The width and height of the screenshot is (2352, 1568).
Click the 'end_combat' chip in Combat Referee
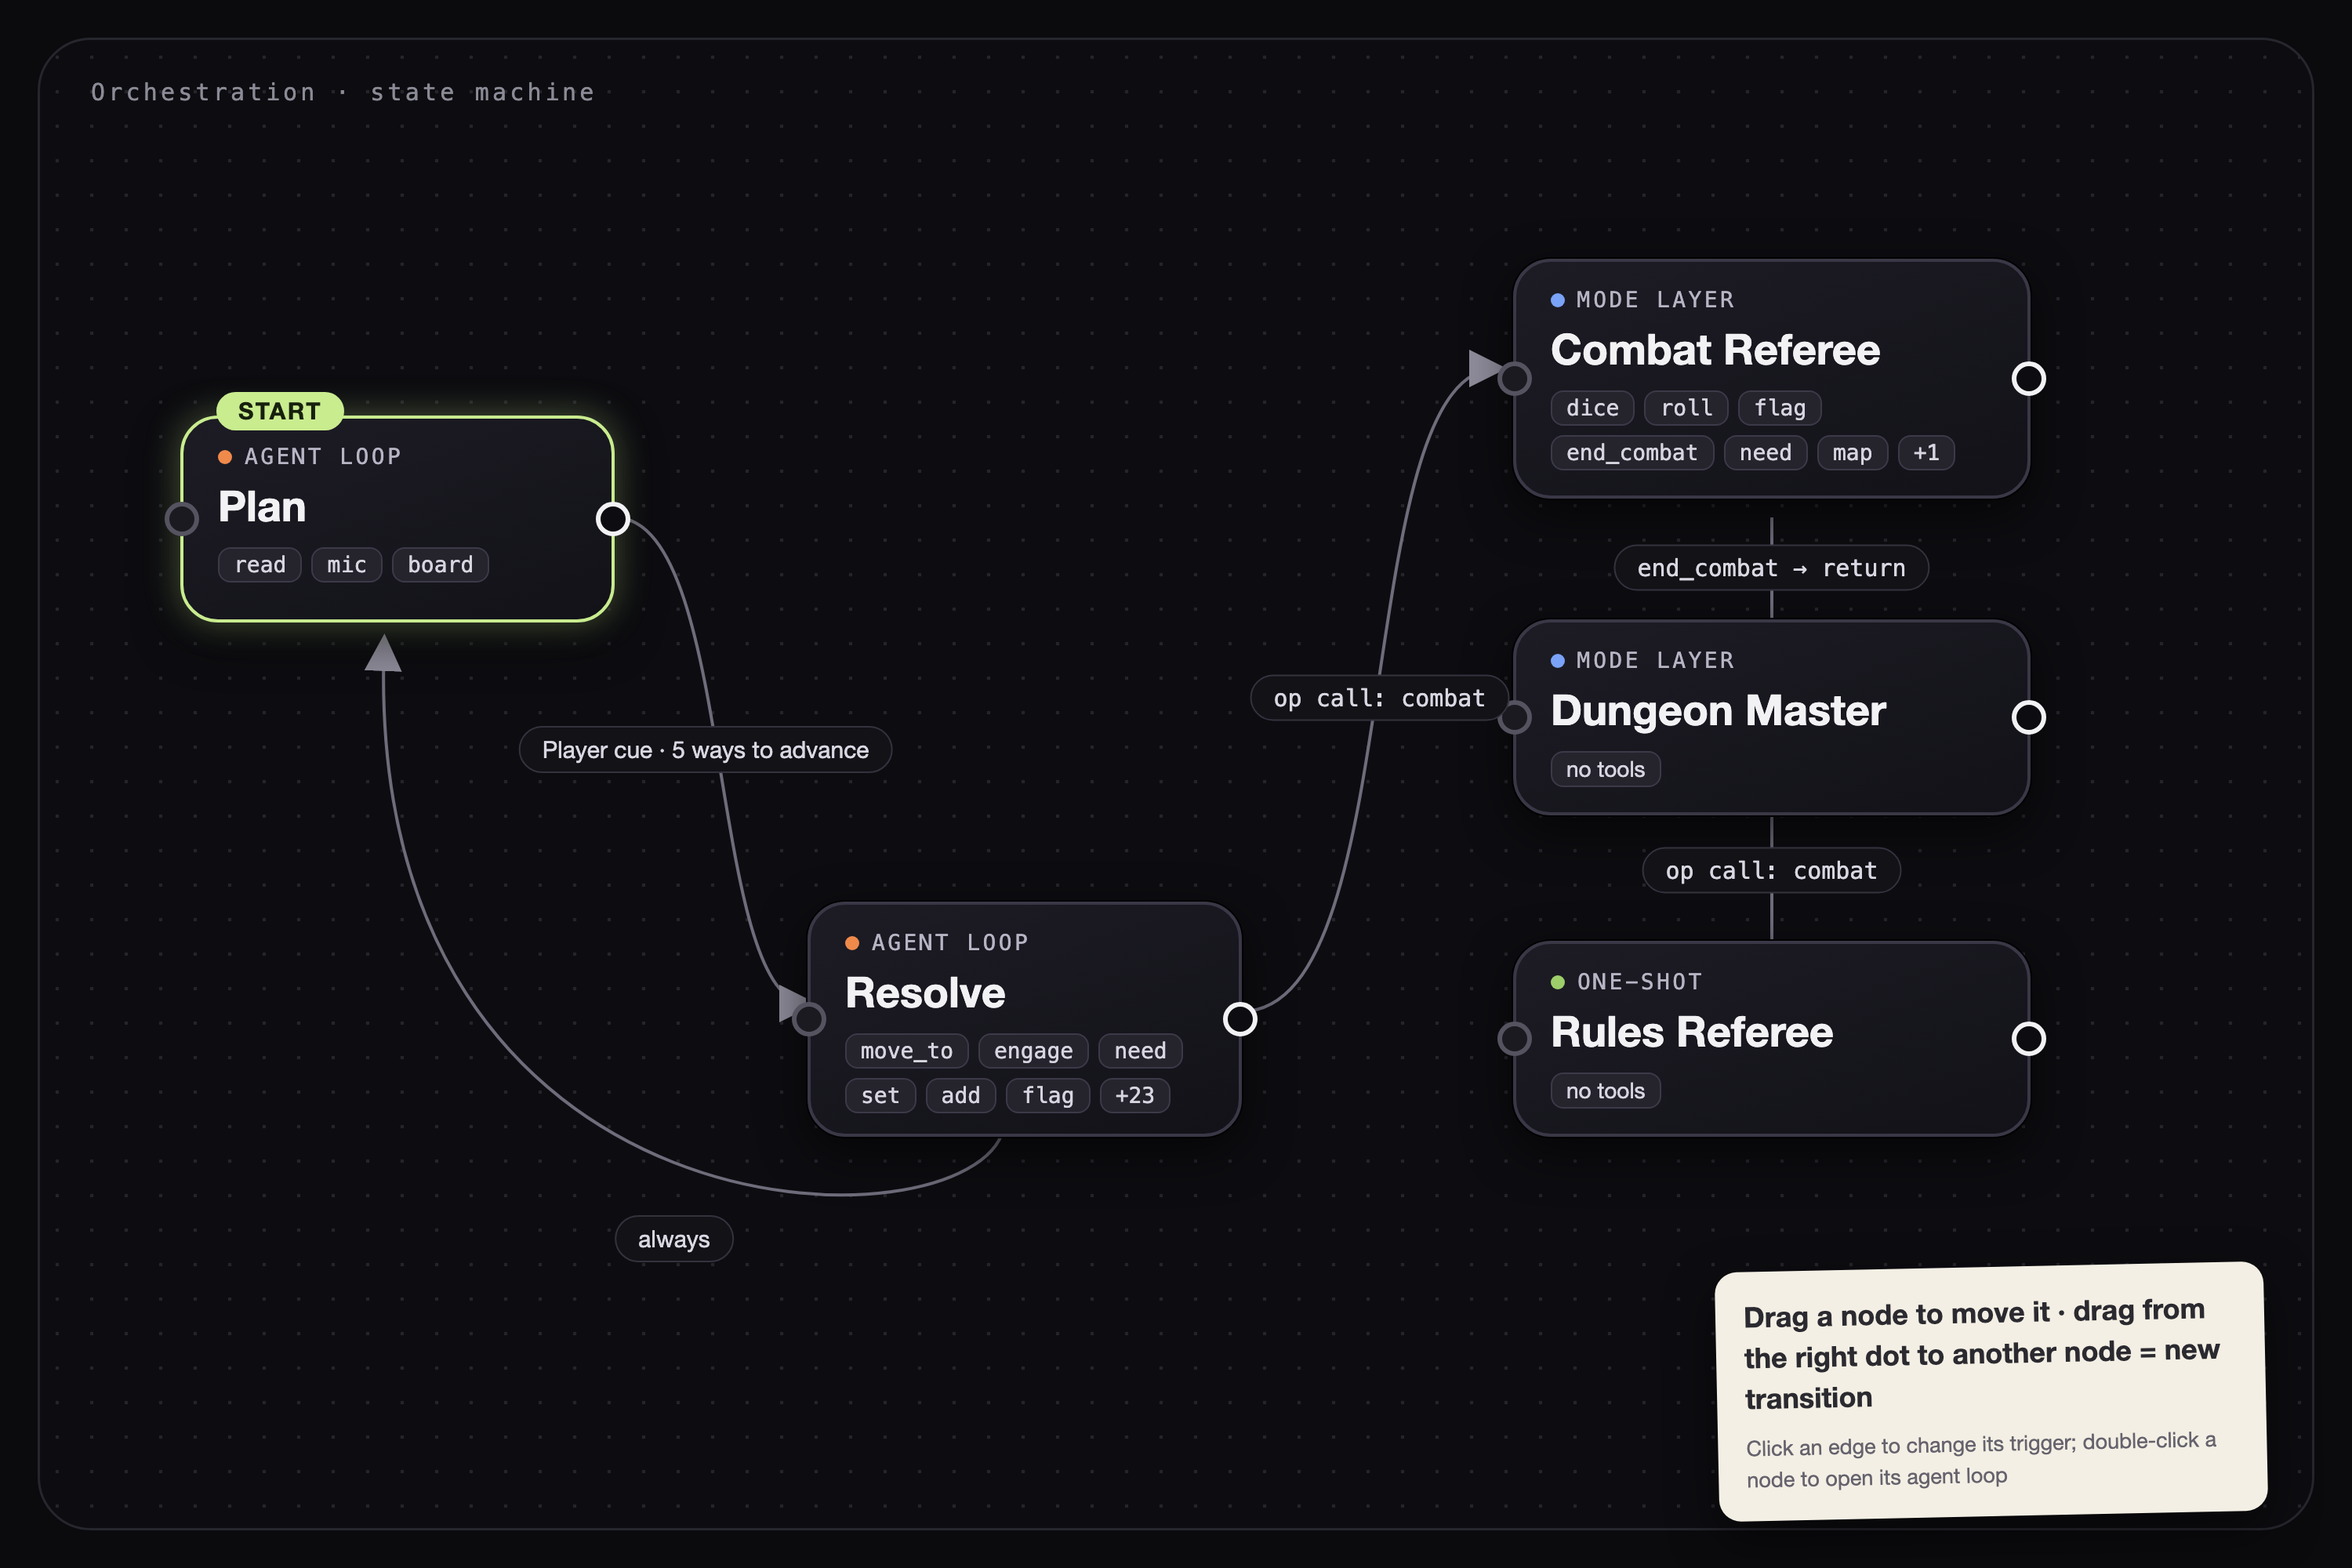[x=1632, y=453]
